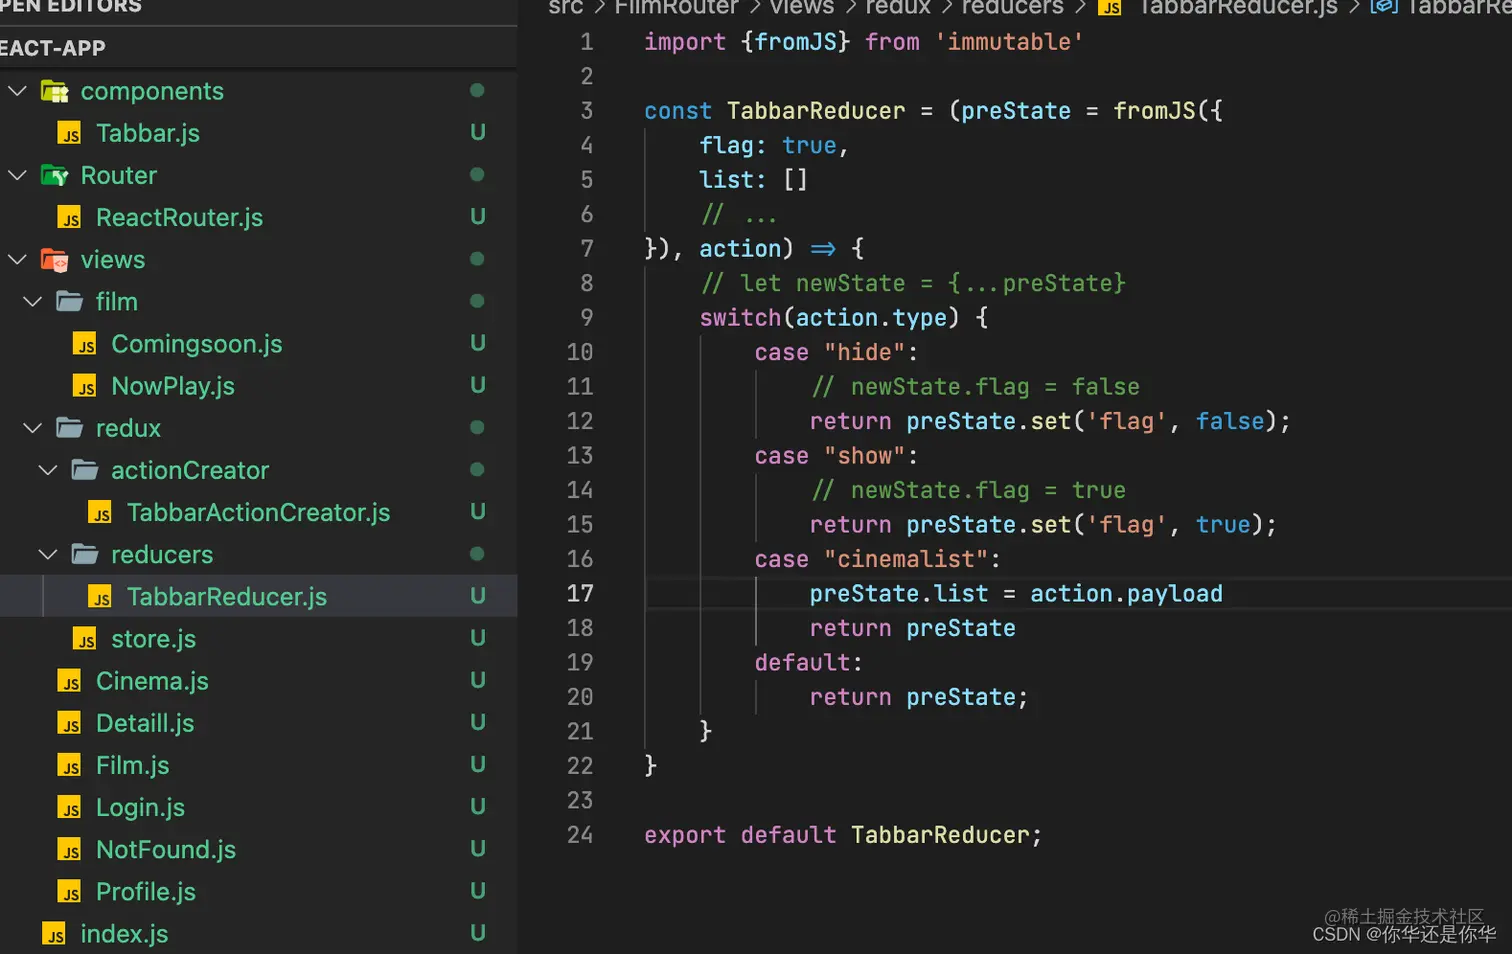Collapse the components folder chevron
Viewport: 1512px width, 954px height.
click(x=17, y=91)
